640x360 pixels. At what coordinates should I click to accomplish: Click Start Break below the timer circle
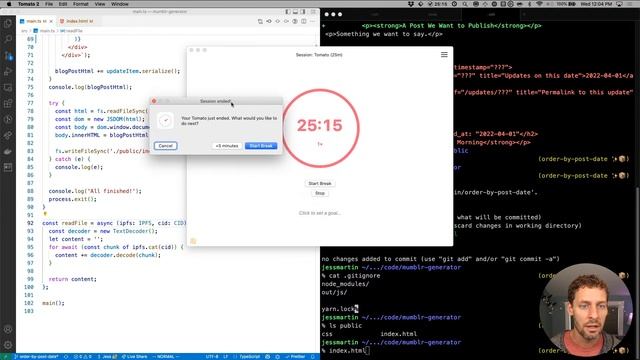tap(320, 184)
